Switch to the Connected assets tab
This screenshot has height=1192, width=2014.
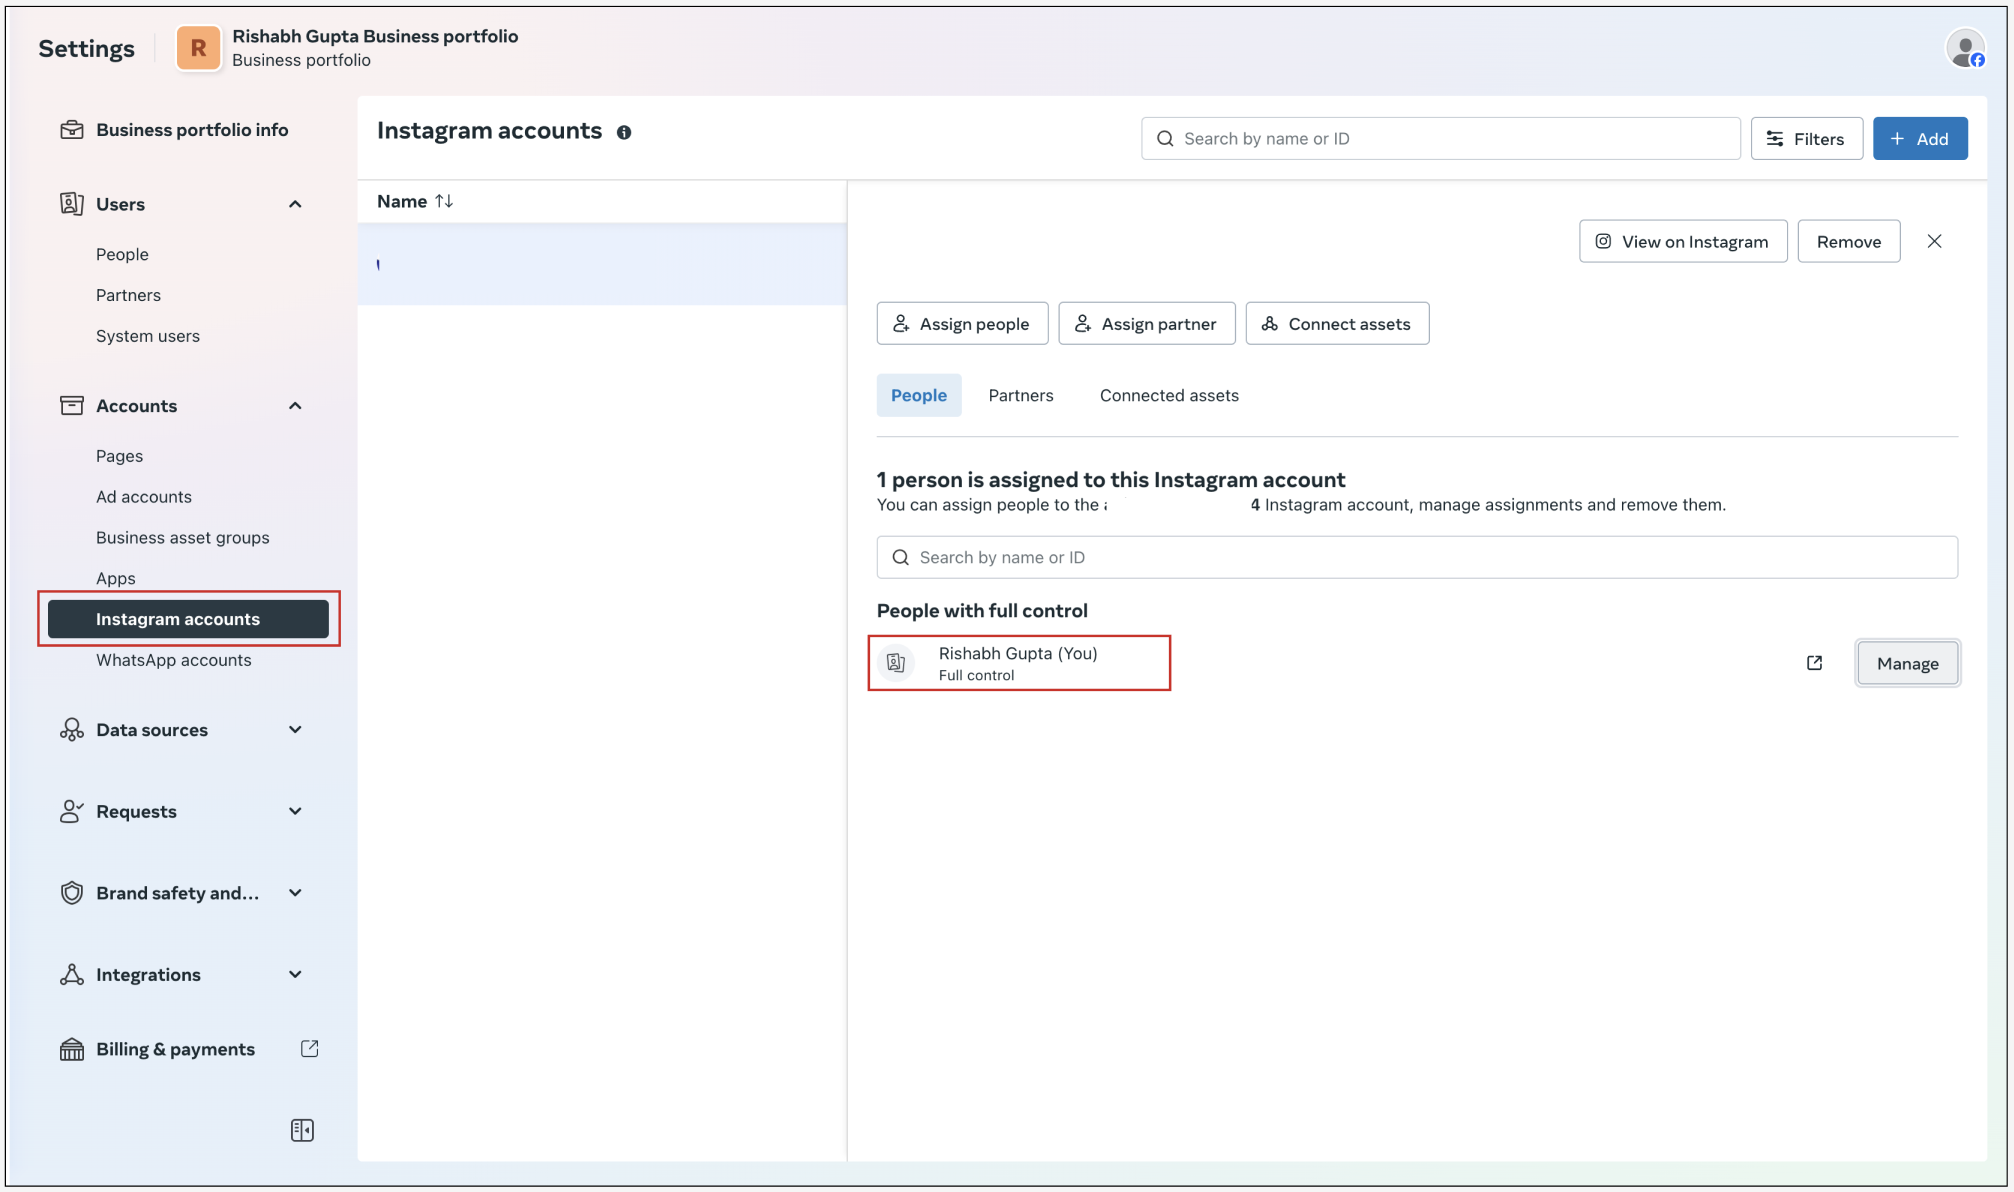1168,395
